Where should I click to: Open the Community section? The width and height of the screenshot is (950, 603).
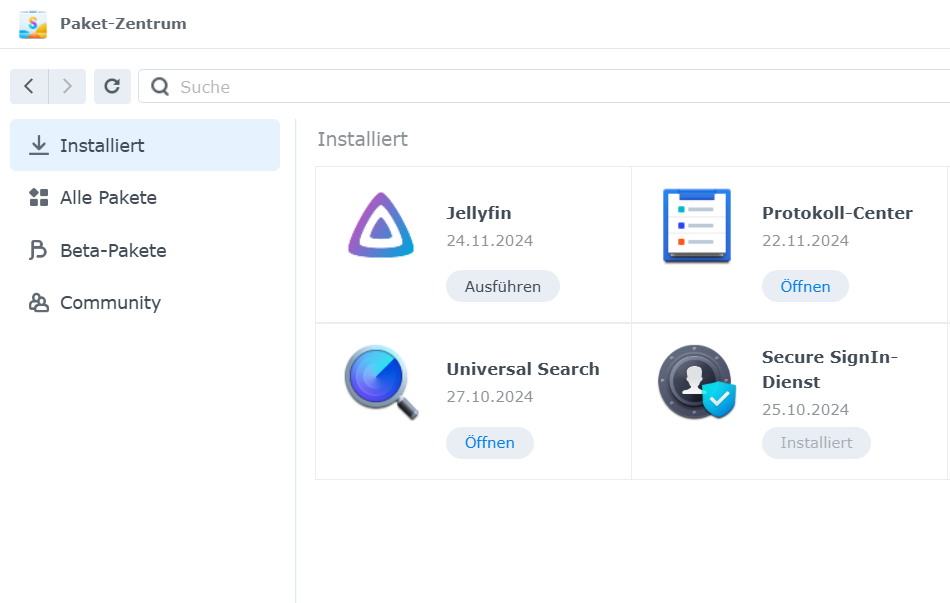pos(145,302)
